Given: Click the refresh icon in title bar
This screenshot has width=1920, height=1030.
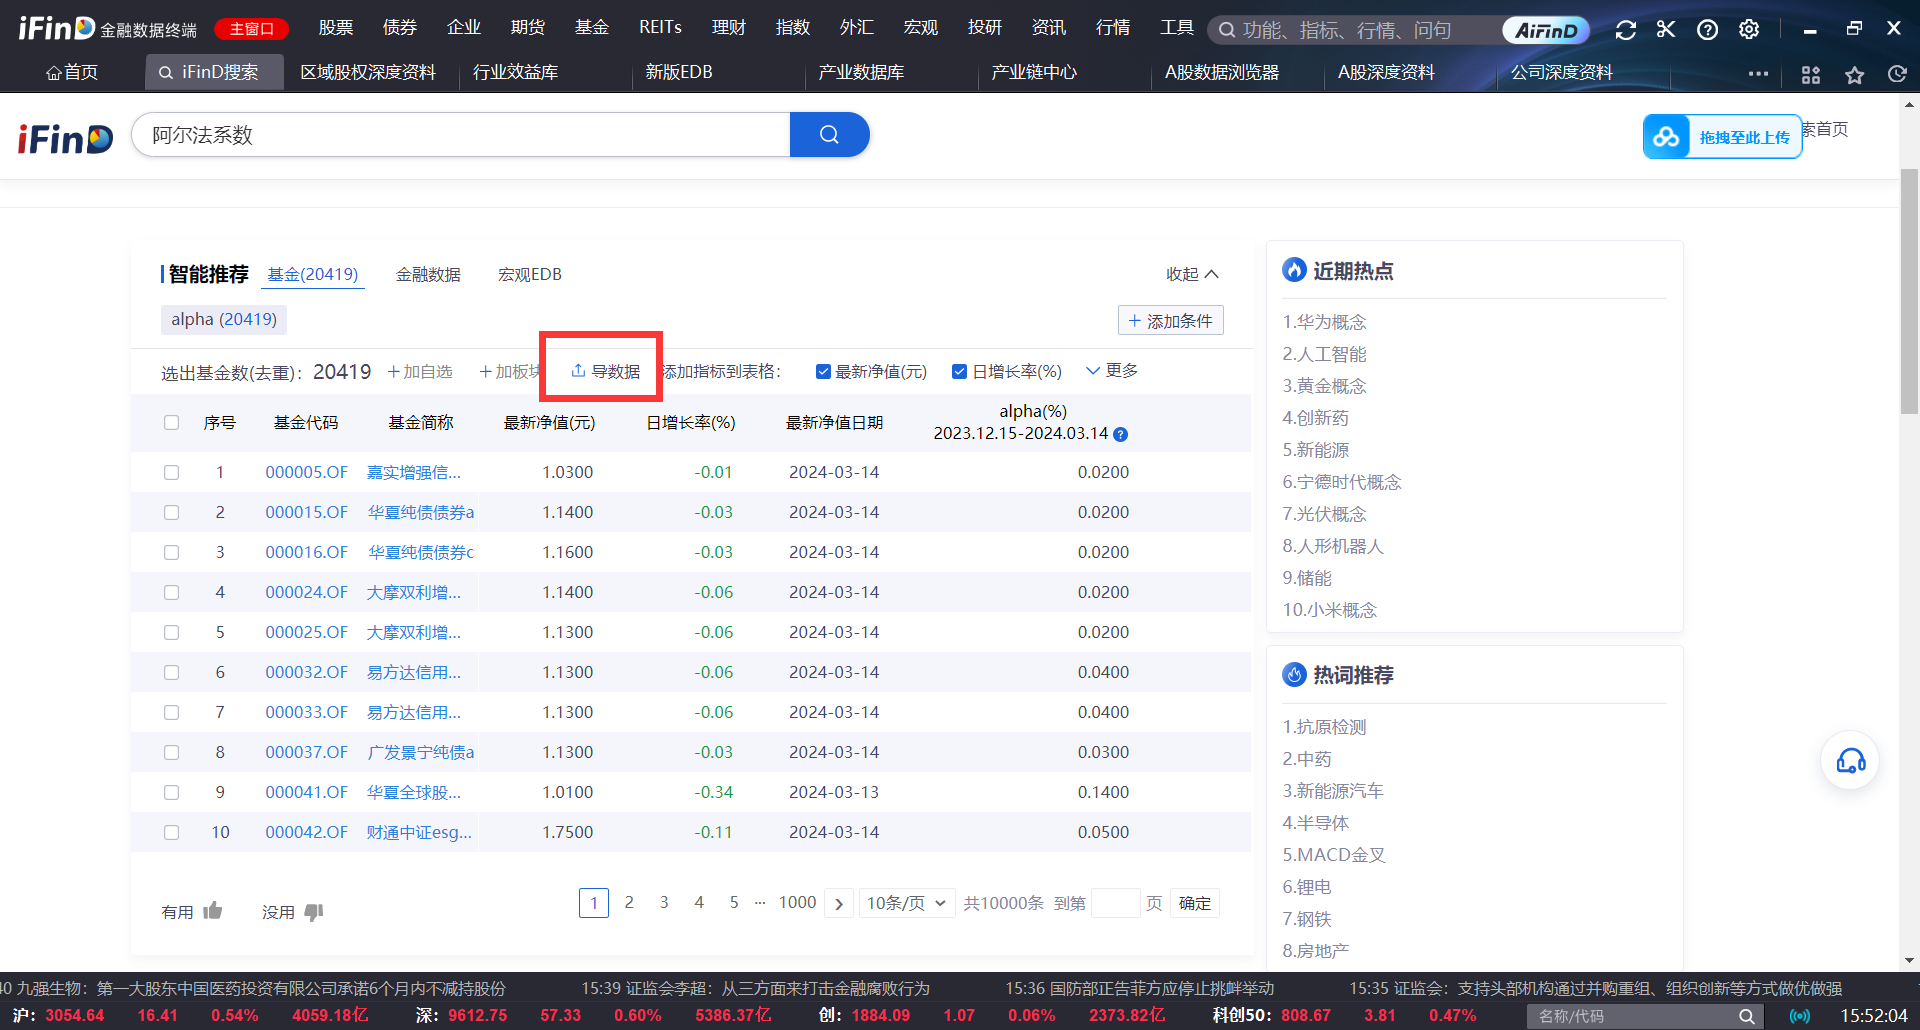Looking at the screenshot, I should pyautogui.click(x=1626, y=30).
